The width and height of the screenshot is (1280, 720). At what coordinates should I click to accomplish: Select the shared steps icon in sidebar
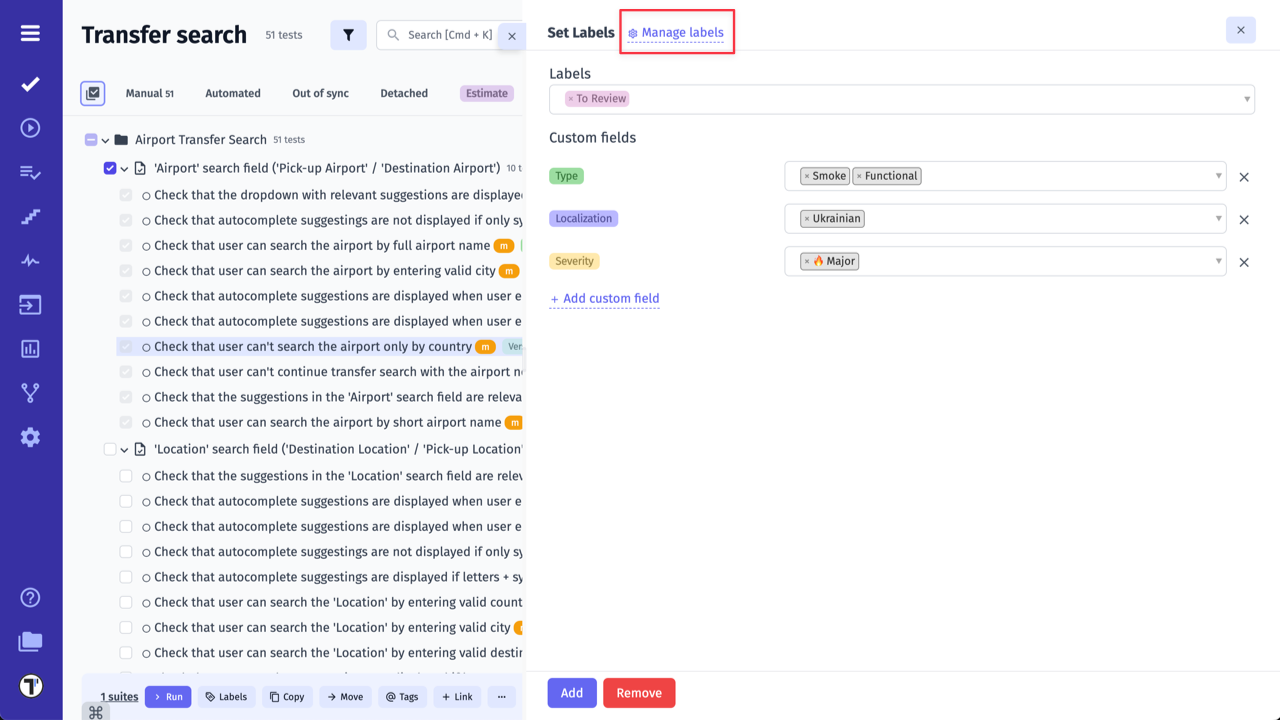tap(30, 216)
